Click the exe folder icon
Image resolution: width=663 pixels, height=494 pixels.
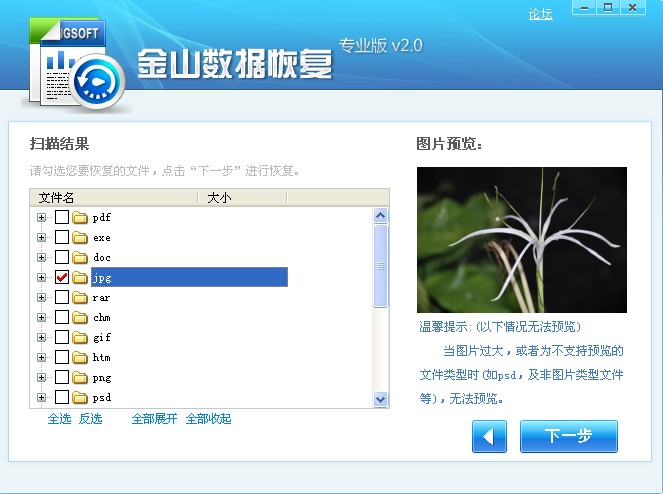[79, 238]
